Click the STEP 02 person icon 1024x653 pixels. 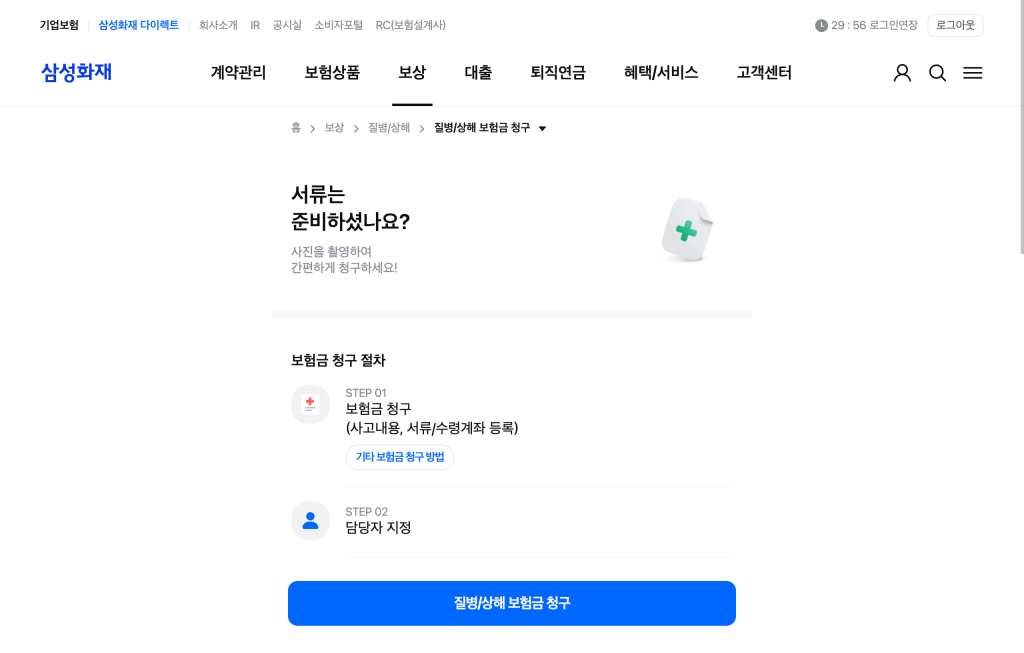pos(310,520)
